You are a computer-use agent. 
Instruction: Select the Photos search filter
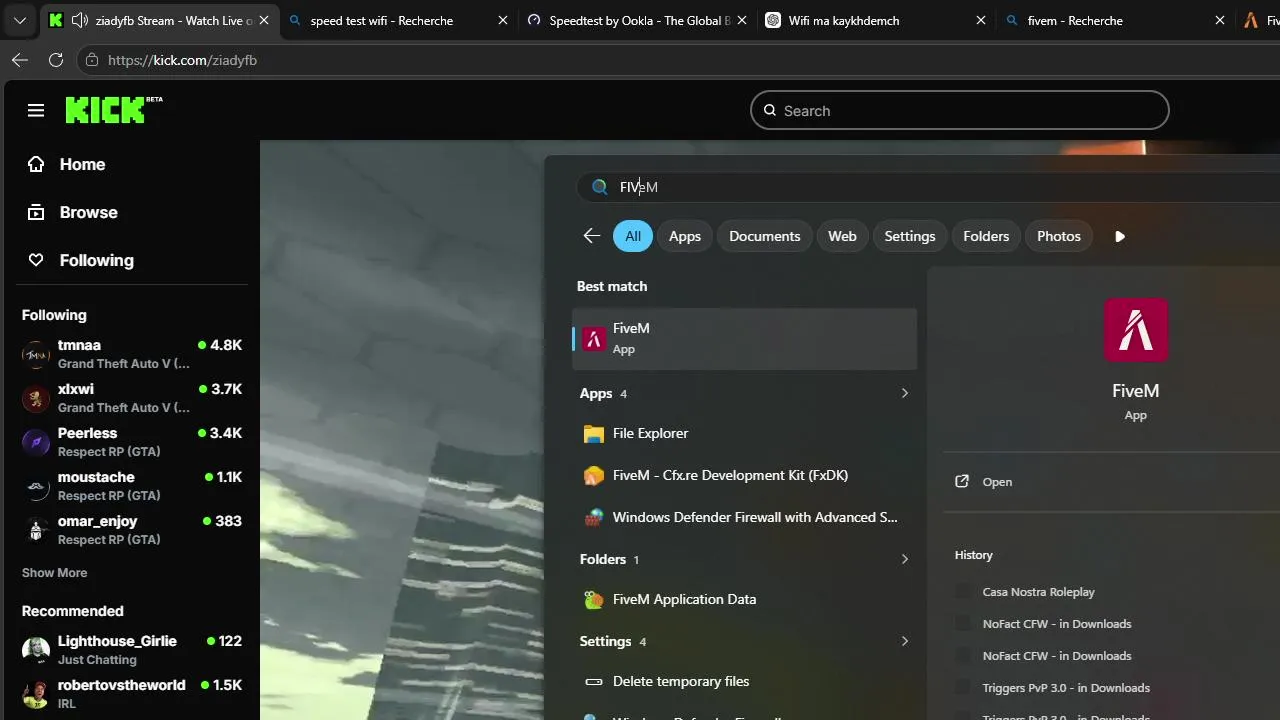tap(1059, 236)
